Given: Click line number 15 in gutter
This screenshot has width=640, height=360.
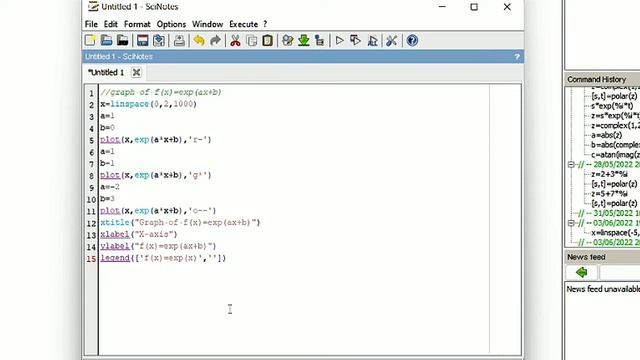Looking at the screenshot, I should pos(91,259).
